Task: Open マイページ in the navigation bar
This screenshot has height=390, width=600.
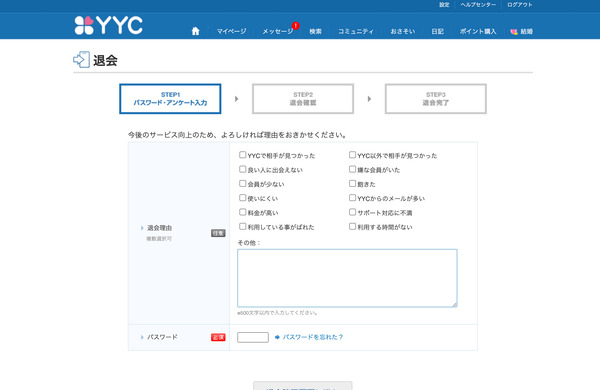Action: (231, 31)
